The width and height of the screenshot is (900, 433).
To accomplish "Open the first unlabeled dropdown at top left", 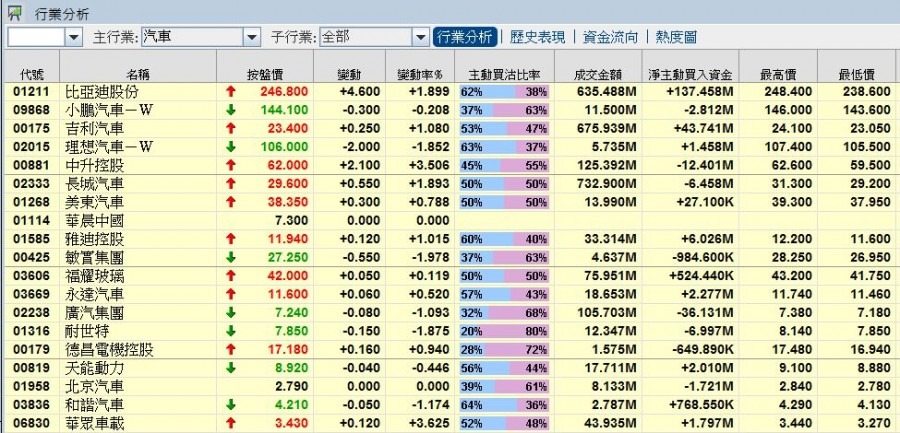I will 73,37.
